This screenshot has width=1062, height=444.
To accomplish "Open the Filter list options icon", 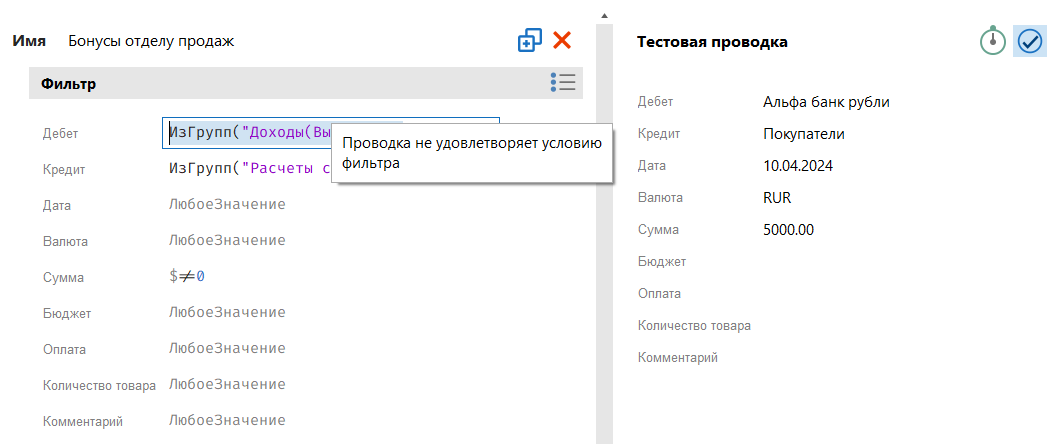I will click(x=563, y=83).
